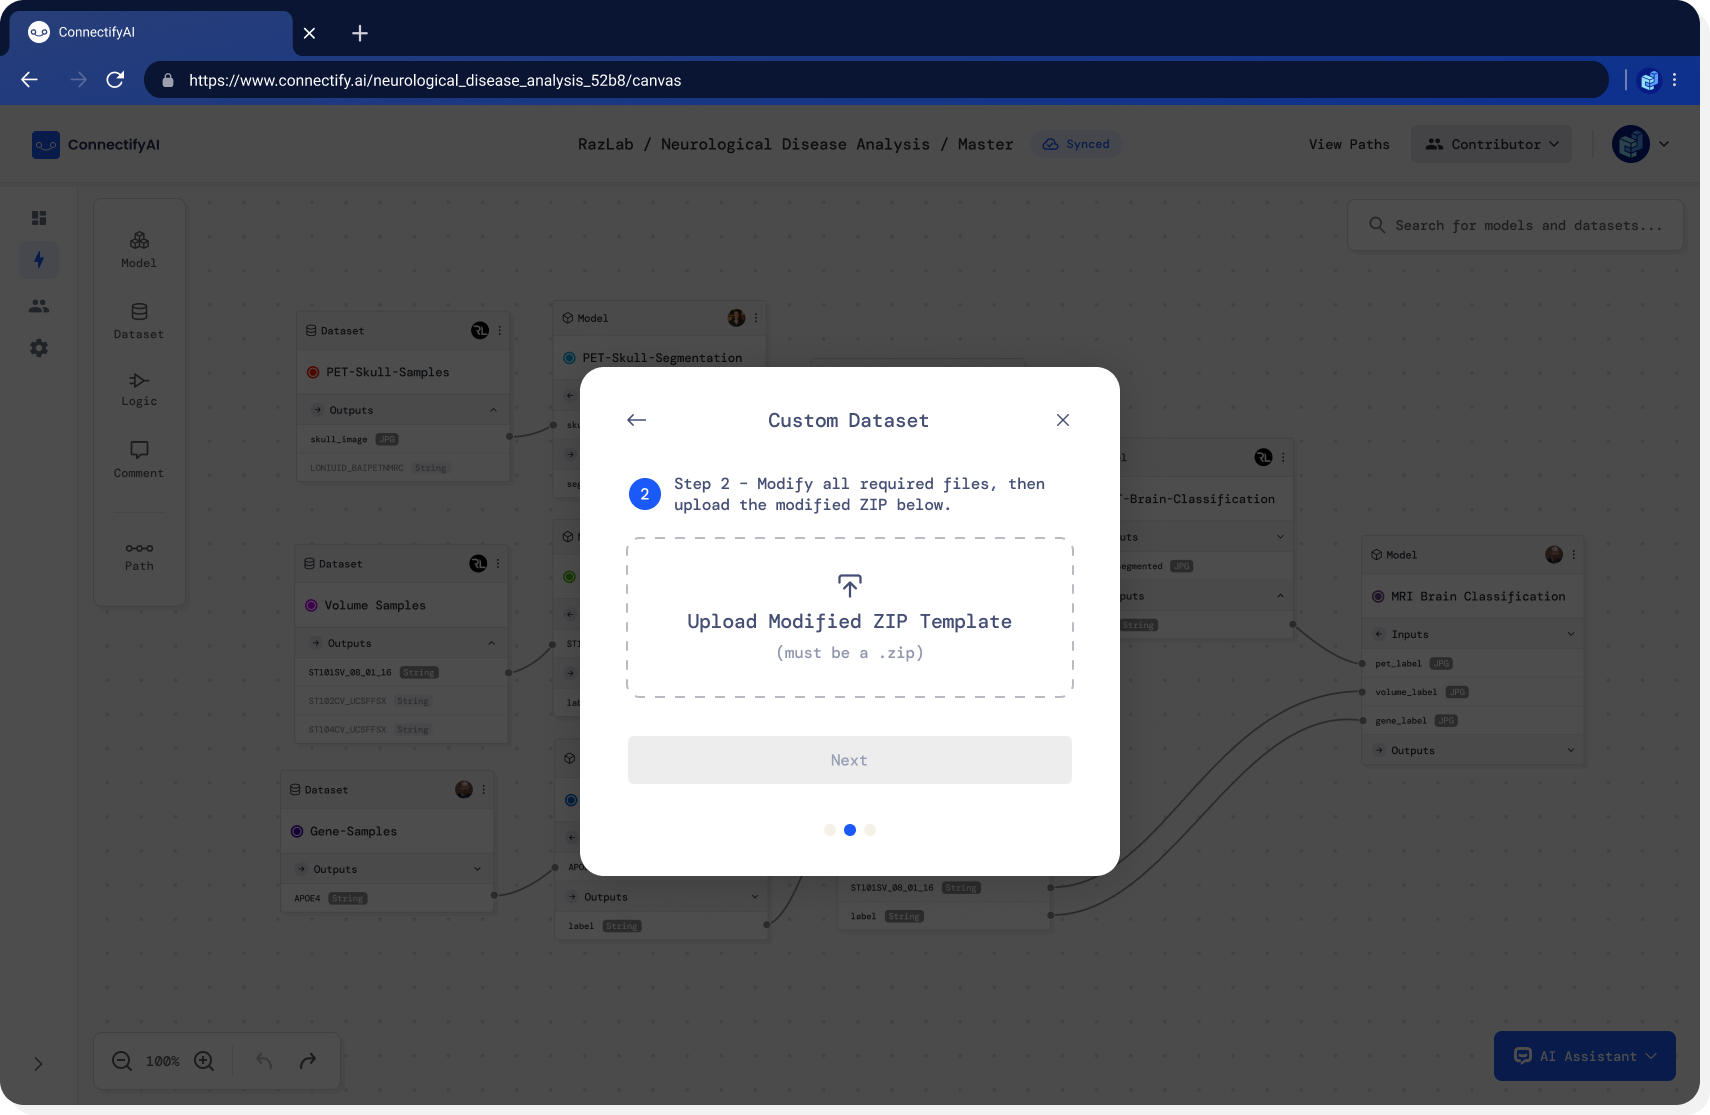Click the Upload Modified ZIP Template area

click(x=850, y=617)
